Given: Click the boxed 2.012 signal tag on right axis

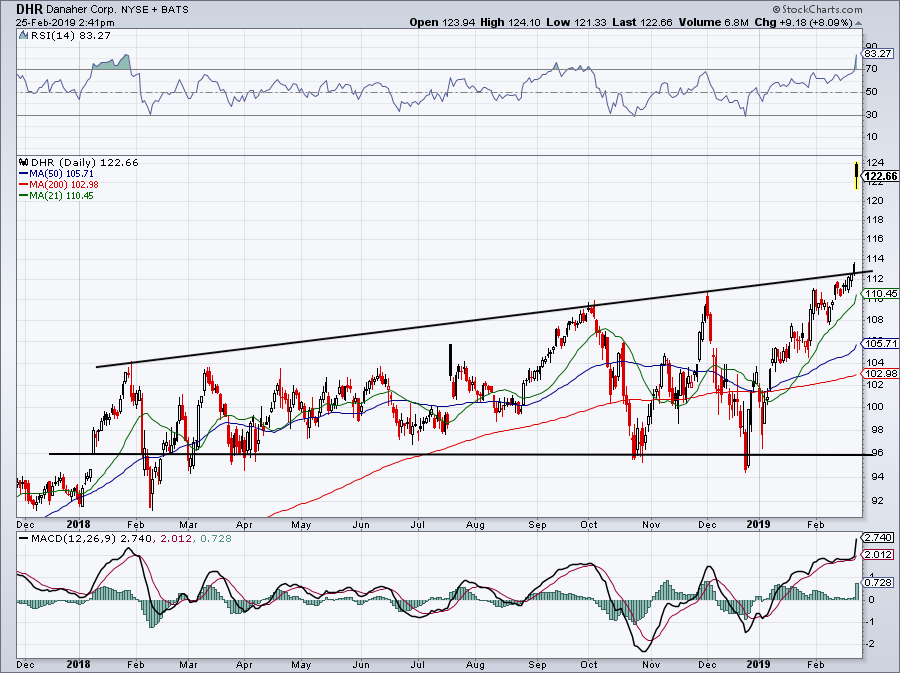Looking at the screenshot, I should (878, 555).
